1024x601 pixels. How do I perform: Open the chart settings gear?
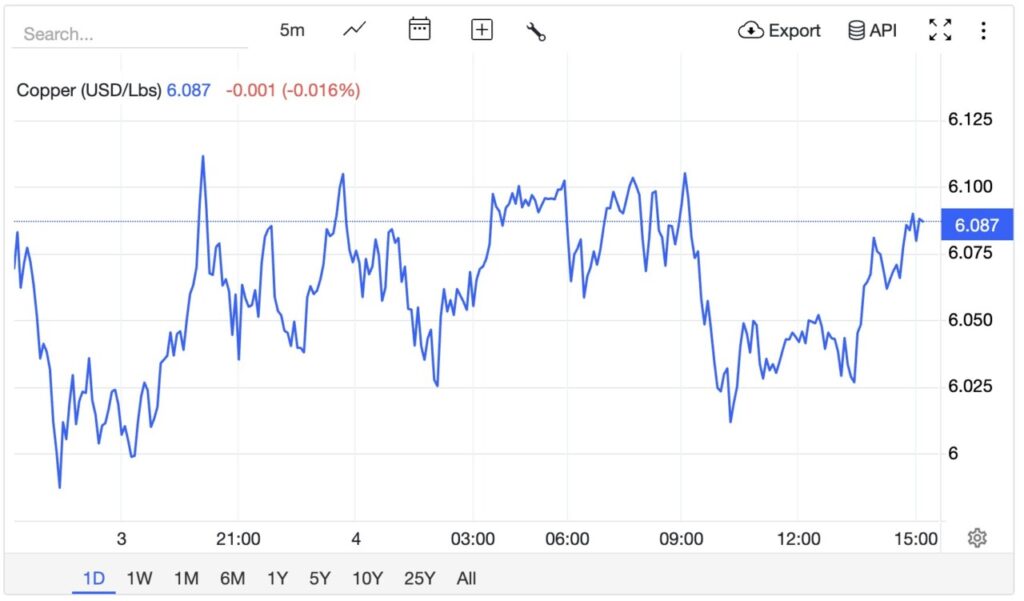click(x=977, y=538)
